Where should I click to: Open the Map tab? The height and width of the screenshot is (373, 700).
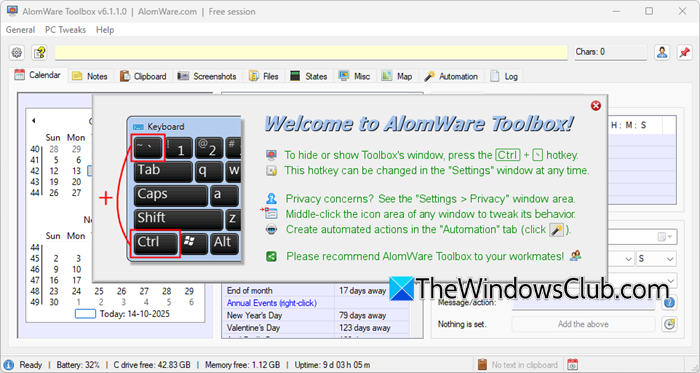click(x=397, y=76)
